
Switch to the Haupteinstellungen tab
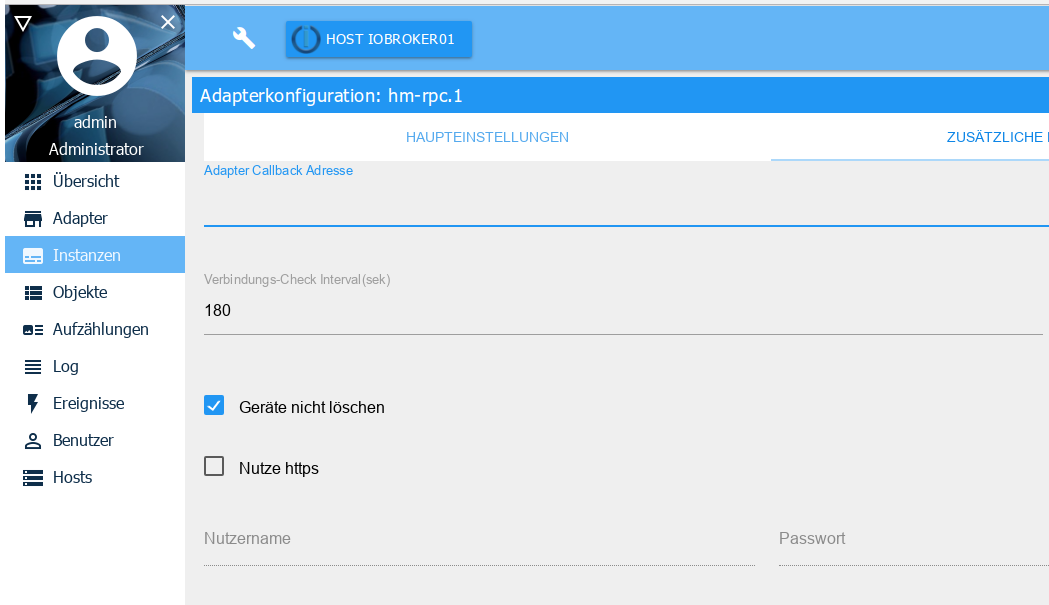pyautogui.click(x=487, y=137)
